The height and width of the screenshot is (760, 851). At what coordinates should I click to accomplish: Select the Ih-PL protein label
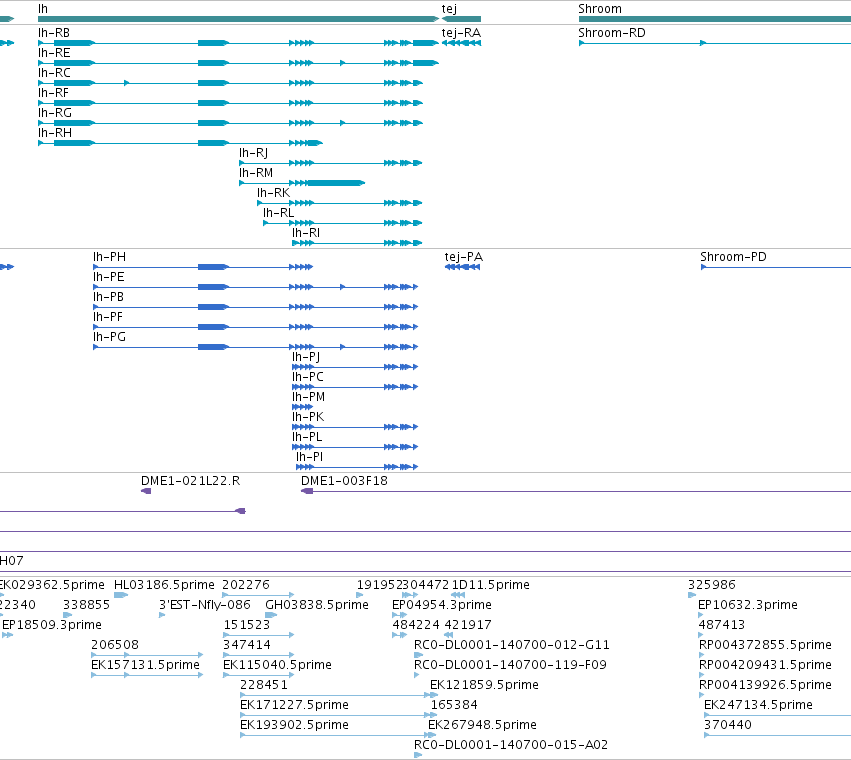point(307,437)
